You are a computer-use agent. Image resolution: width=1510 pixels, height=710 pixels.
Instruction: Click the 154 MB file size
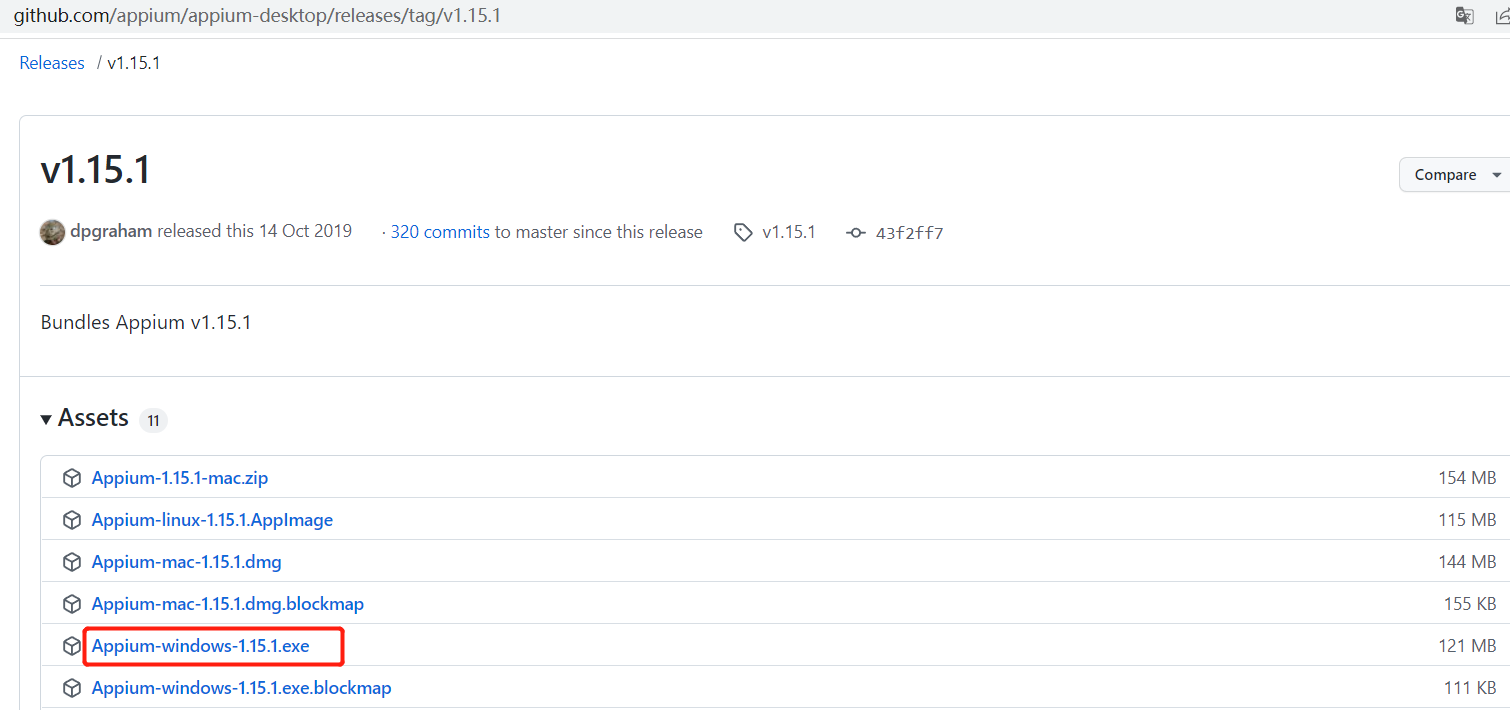(x=1467, y=478)
